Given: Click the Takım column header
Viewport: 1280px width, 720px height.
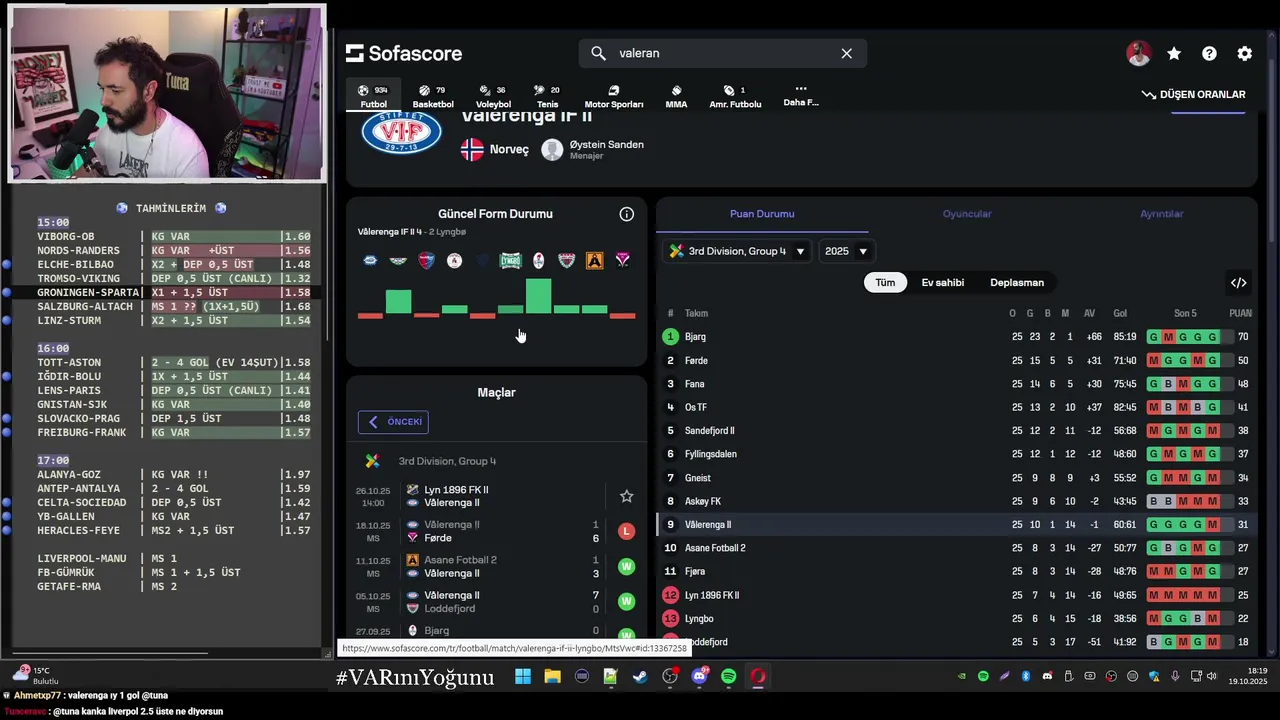Looking at the screenshot, I should coord(696,314).
